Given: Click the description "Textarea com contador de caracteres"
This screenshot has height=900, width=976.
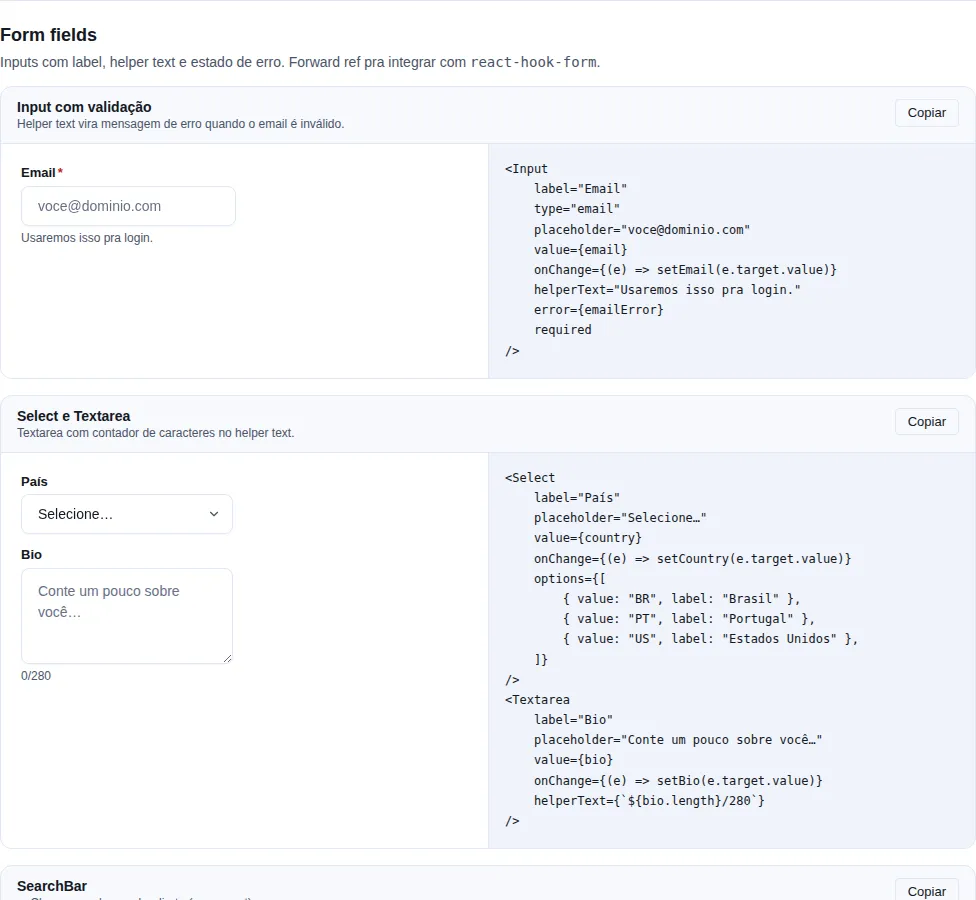Looking at the screenshot, I should [156, 433].
